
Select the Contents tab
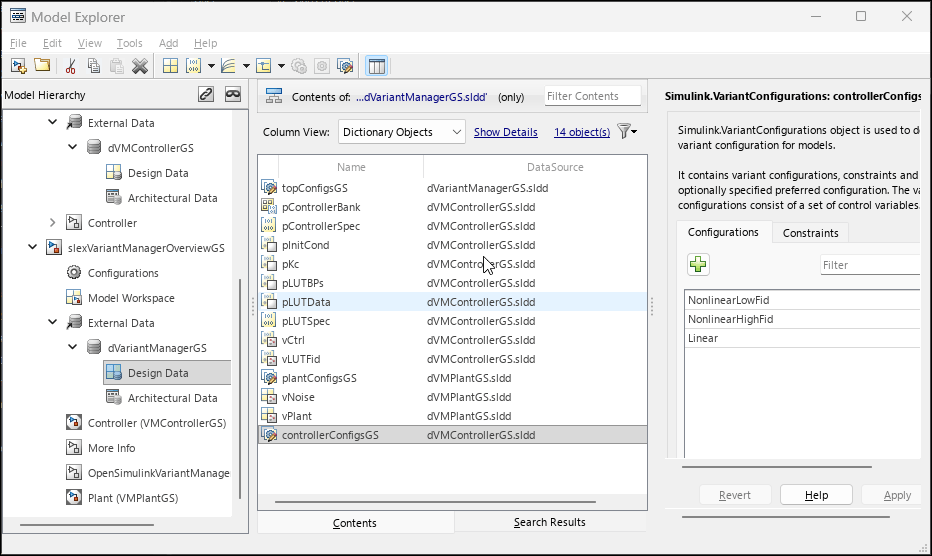pos(355,523)
